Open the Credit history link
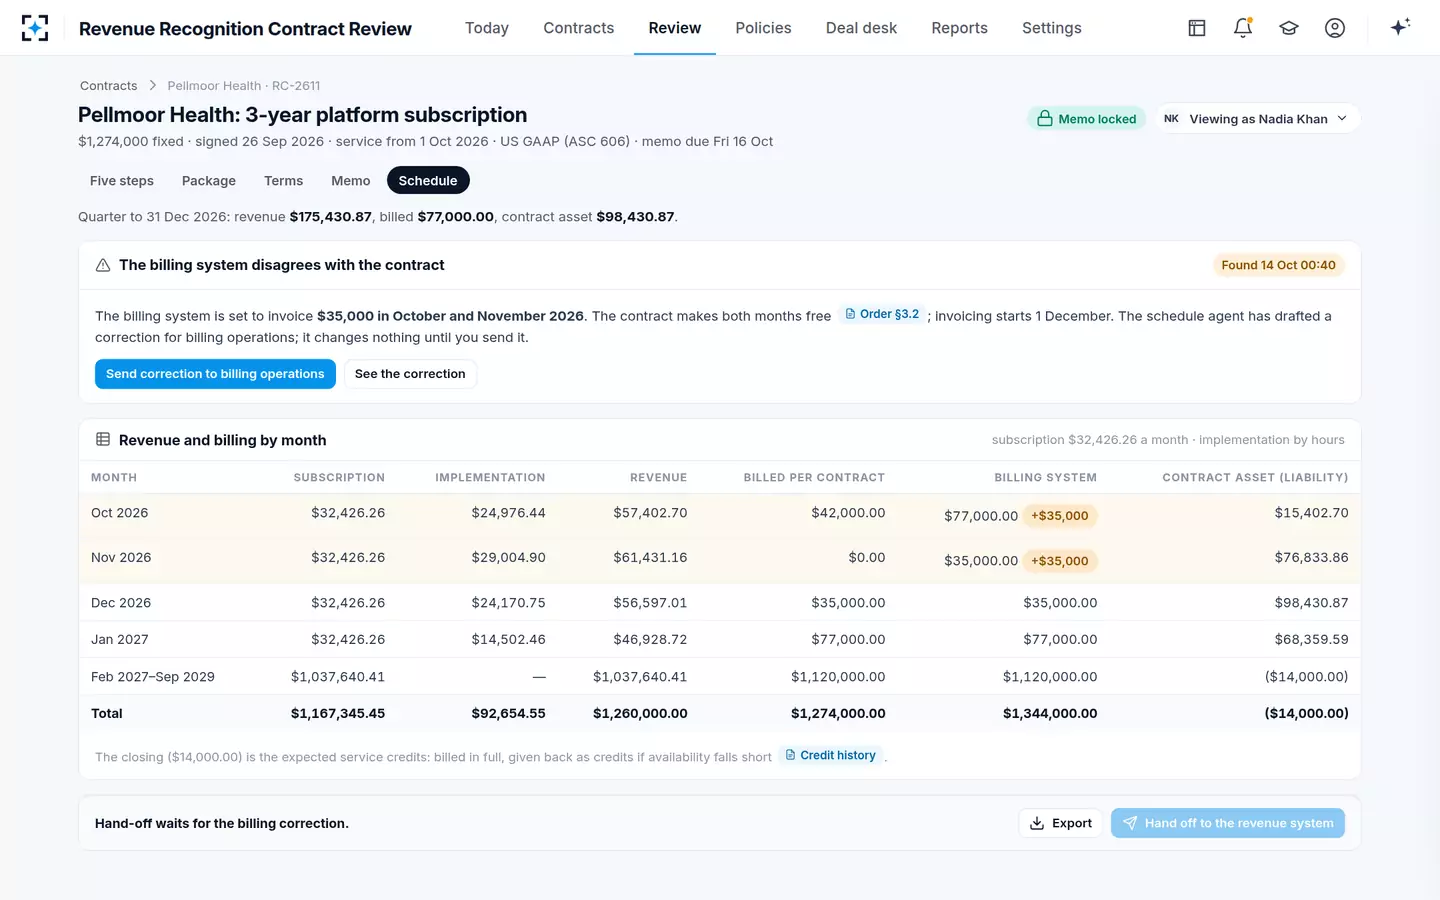This screenshot has width=1440, height=900. [831, 755]
